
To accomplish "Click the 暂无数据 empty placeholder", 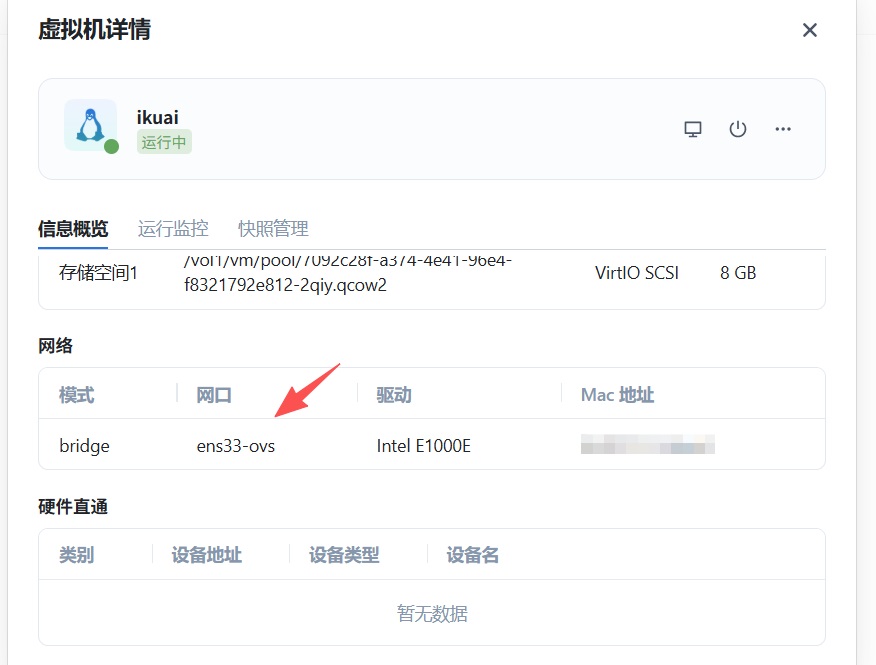I will click(432, 614).
